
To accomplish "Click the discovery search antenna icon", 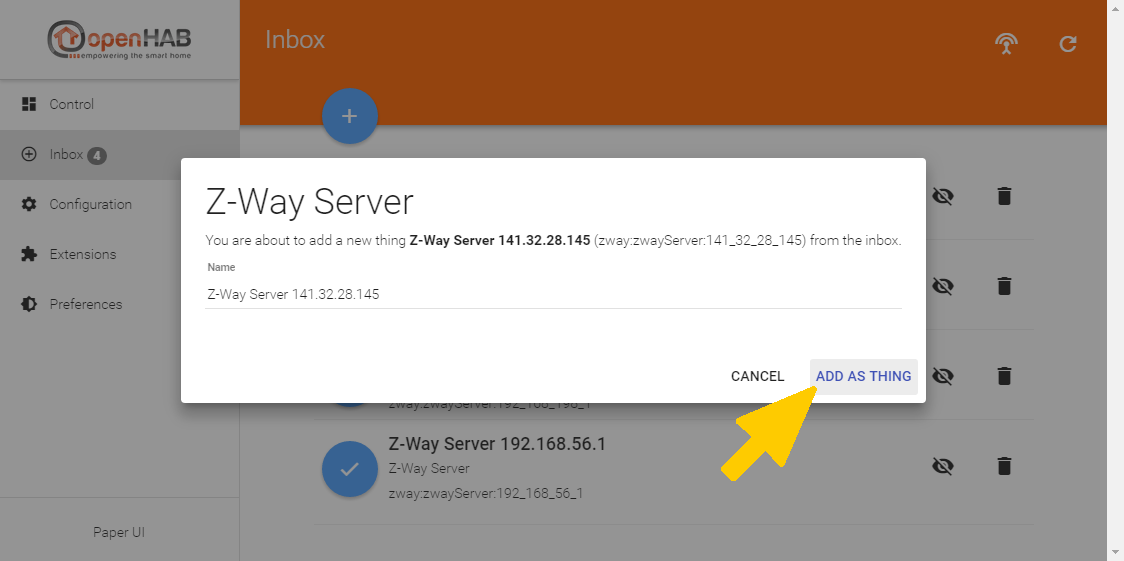I will tap(1006, 44).
